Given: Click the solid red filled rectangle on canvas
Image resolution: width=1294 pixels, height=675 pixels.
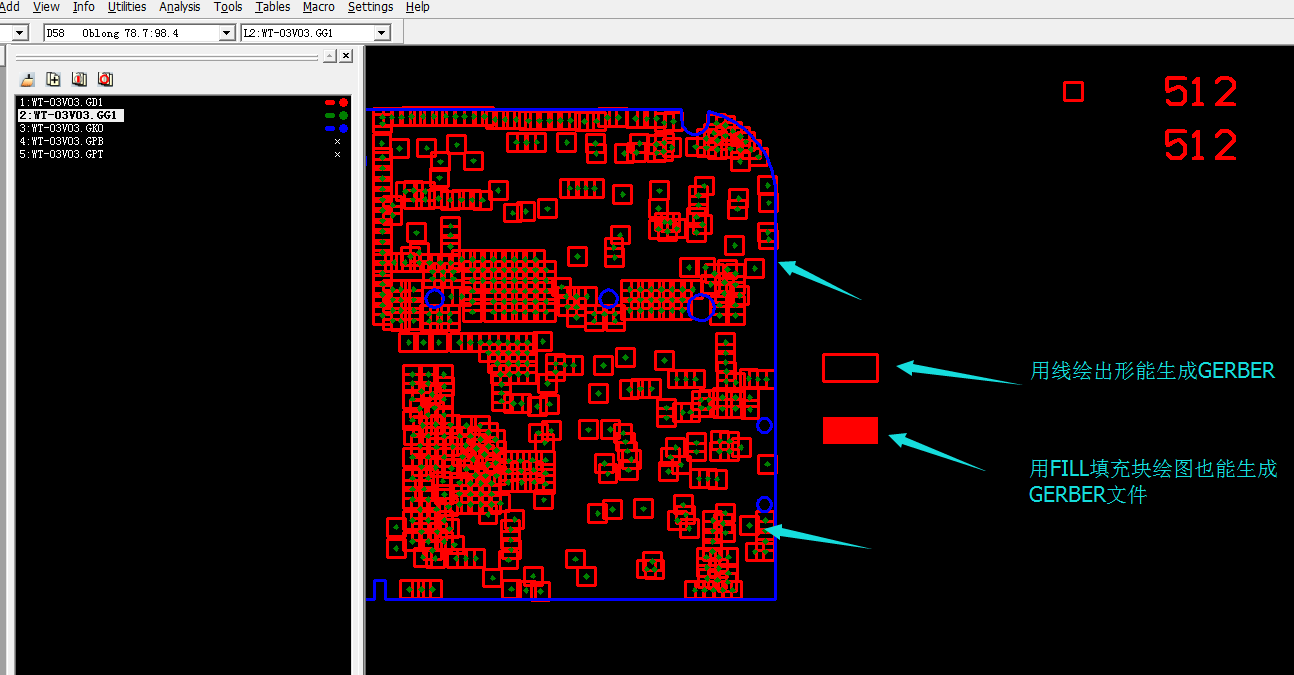Looking at the screenshot, I should coord(850,430).
